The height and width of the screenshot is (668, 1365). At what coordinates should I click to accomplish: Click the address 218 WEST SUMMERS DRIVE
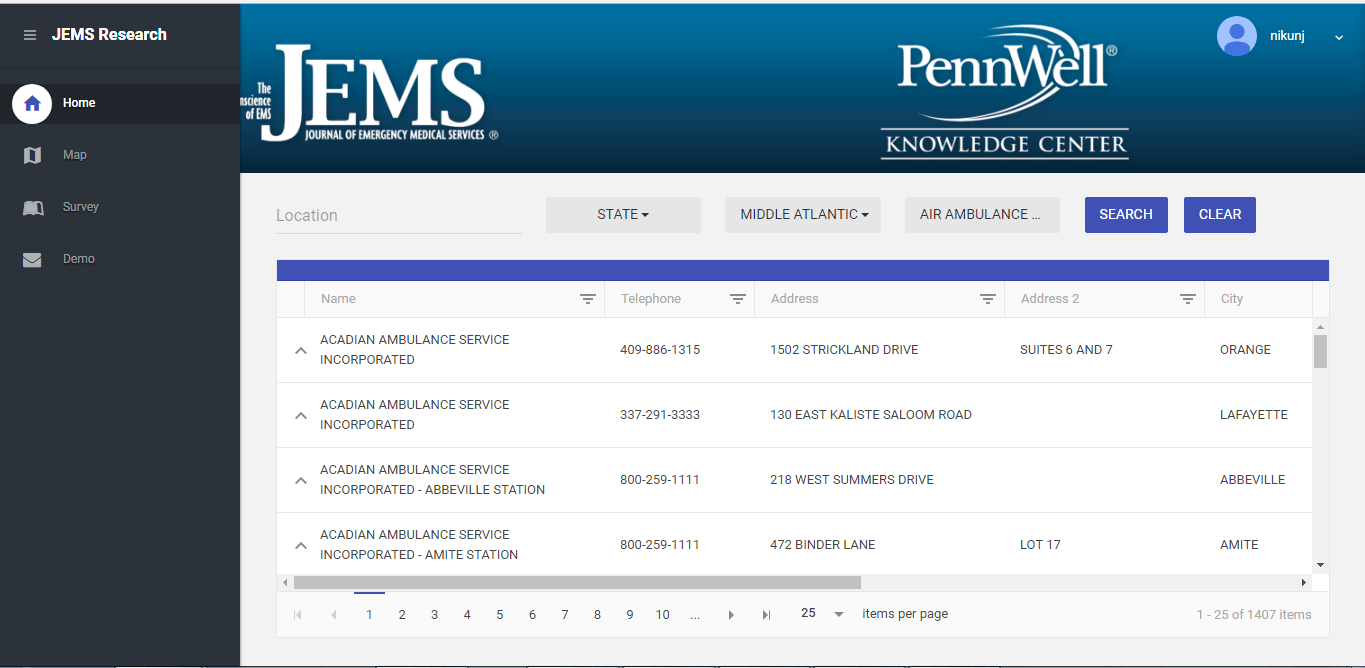tap(852, 480)
